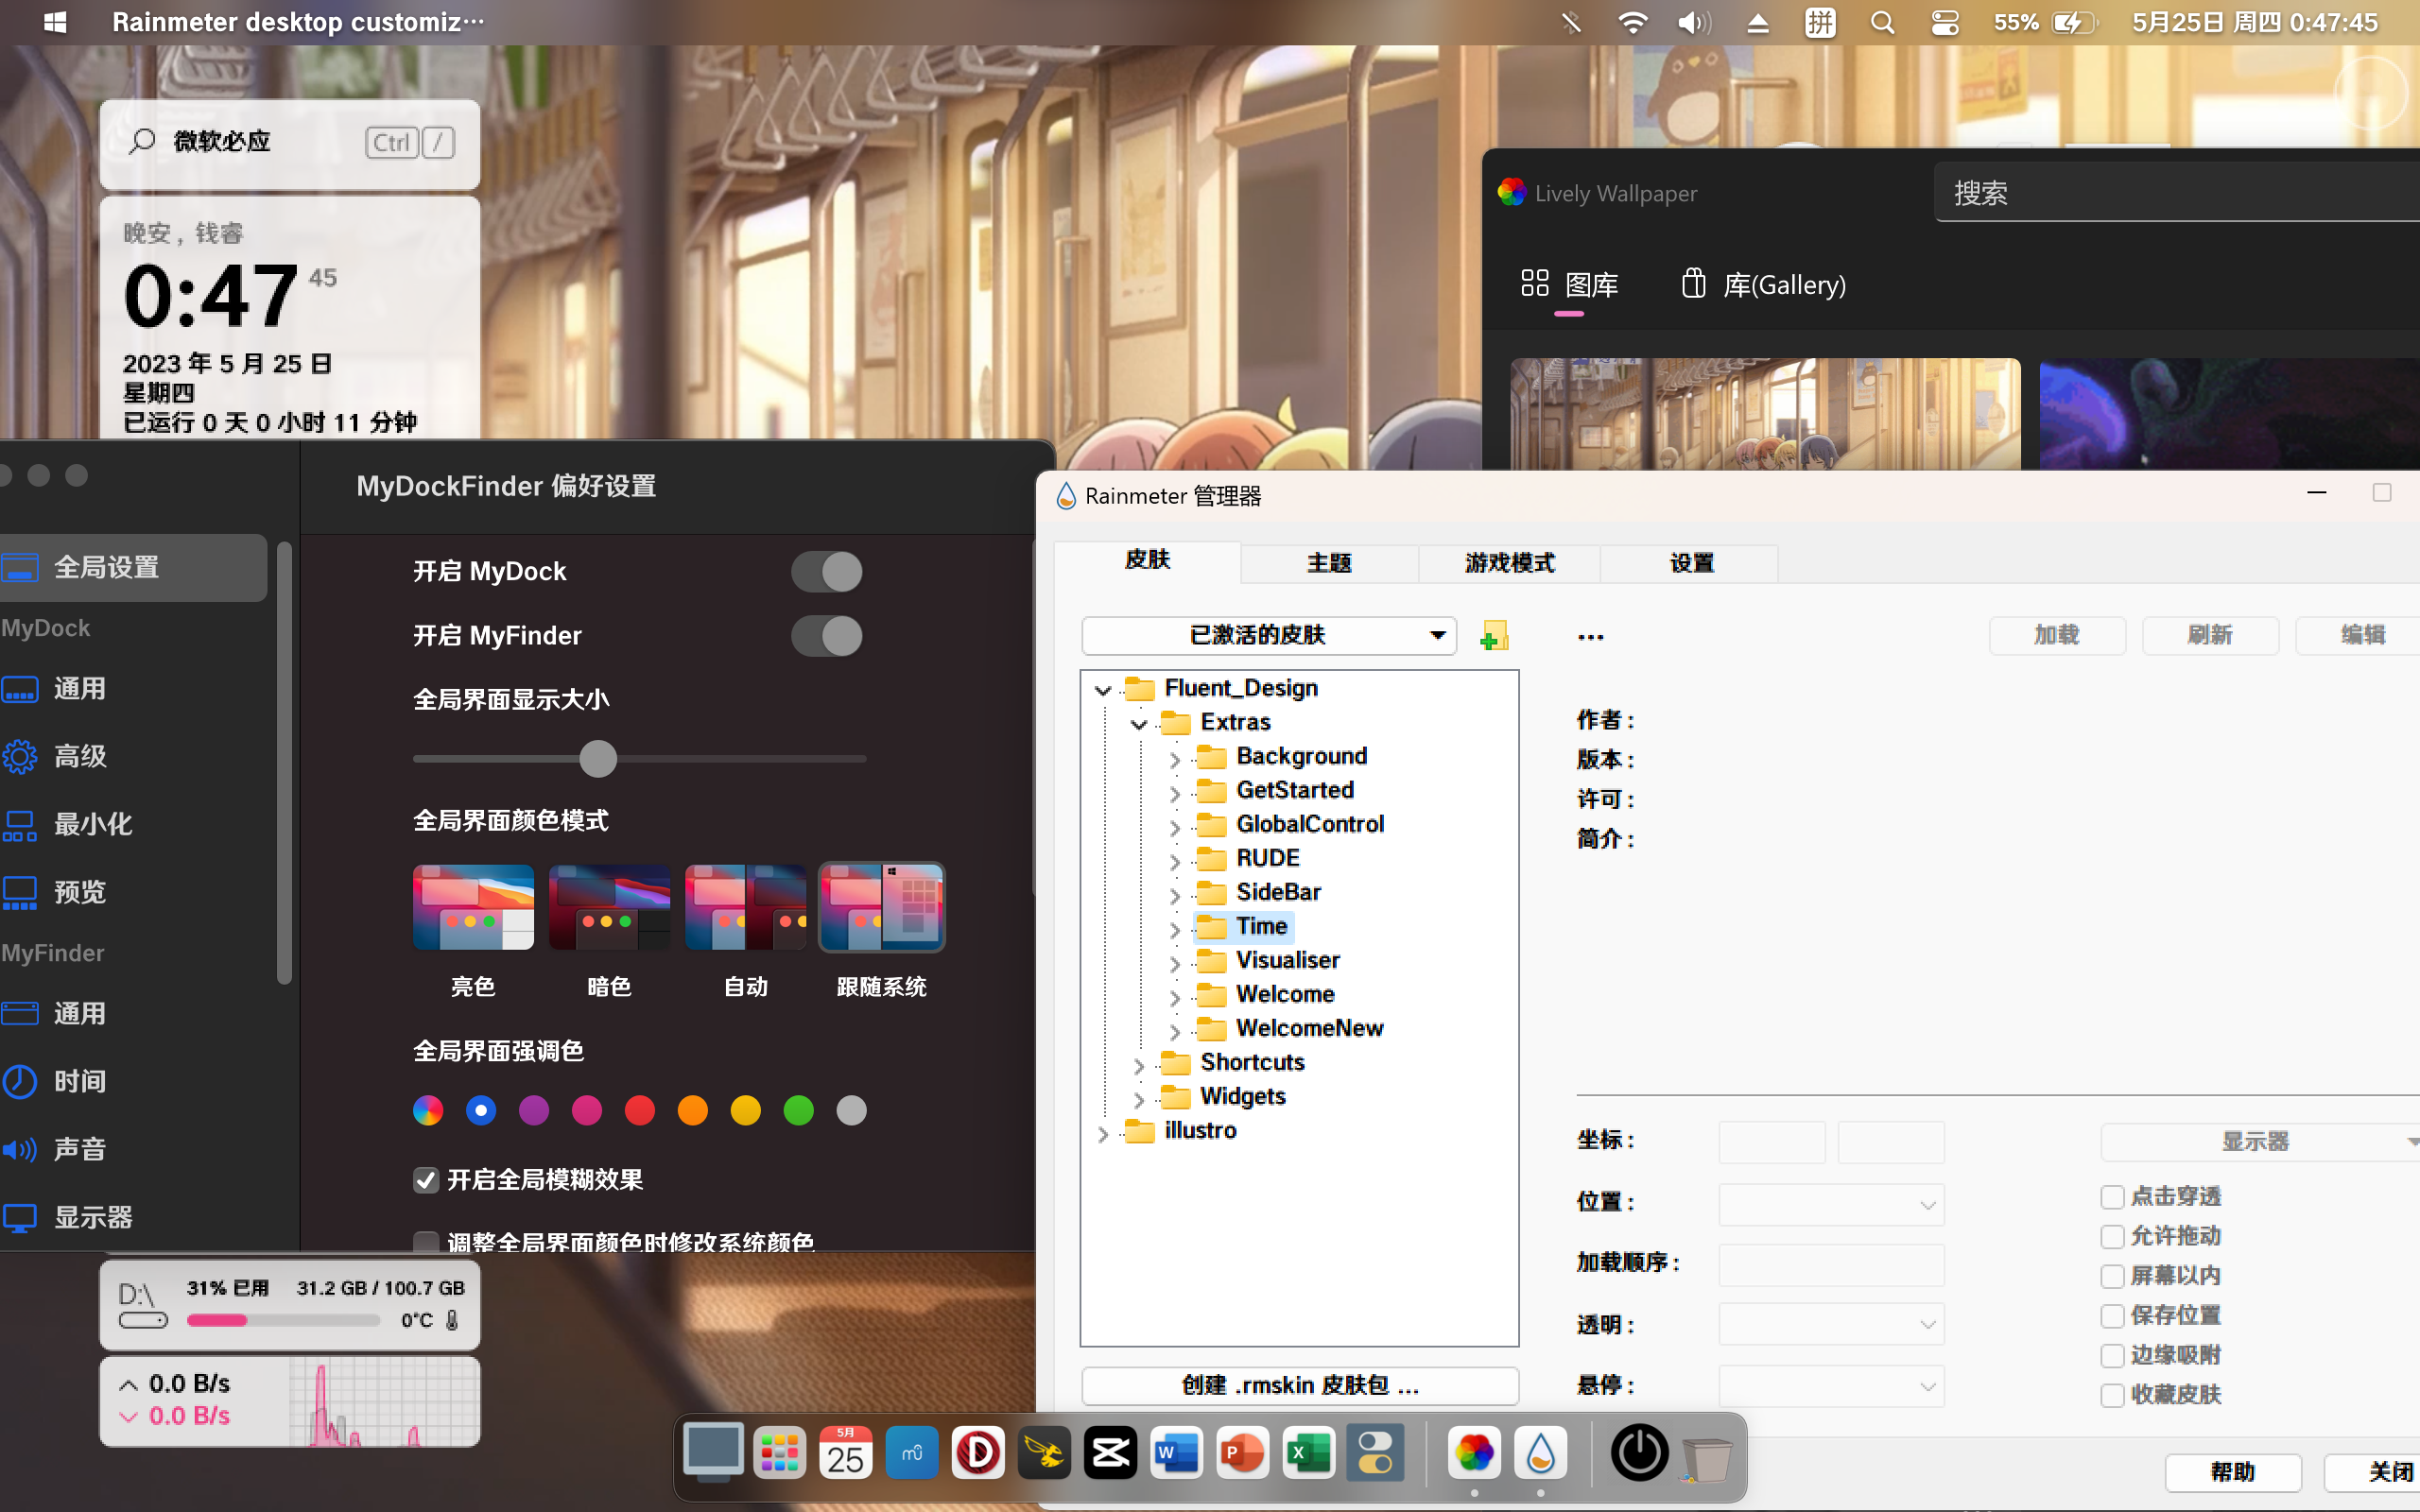Open the CapCut dock icon
Image resolution: width=2420 pixels, height=1512 pixels.
(x=1110, y=1453)
